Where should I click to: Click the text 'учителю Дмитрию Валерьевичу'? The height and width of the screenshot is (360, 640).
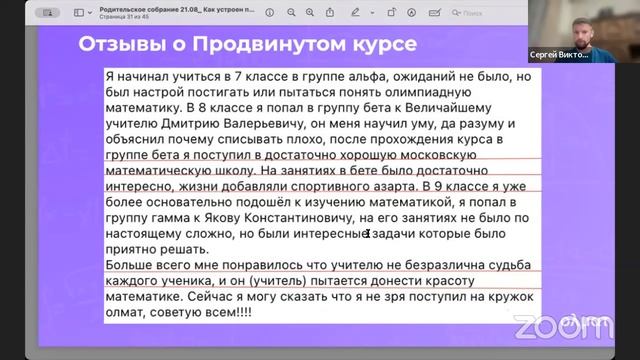(x=205, y=124)
